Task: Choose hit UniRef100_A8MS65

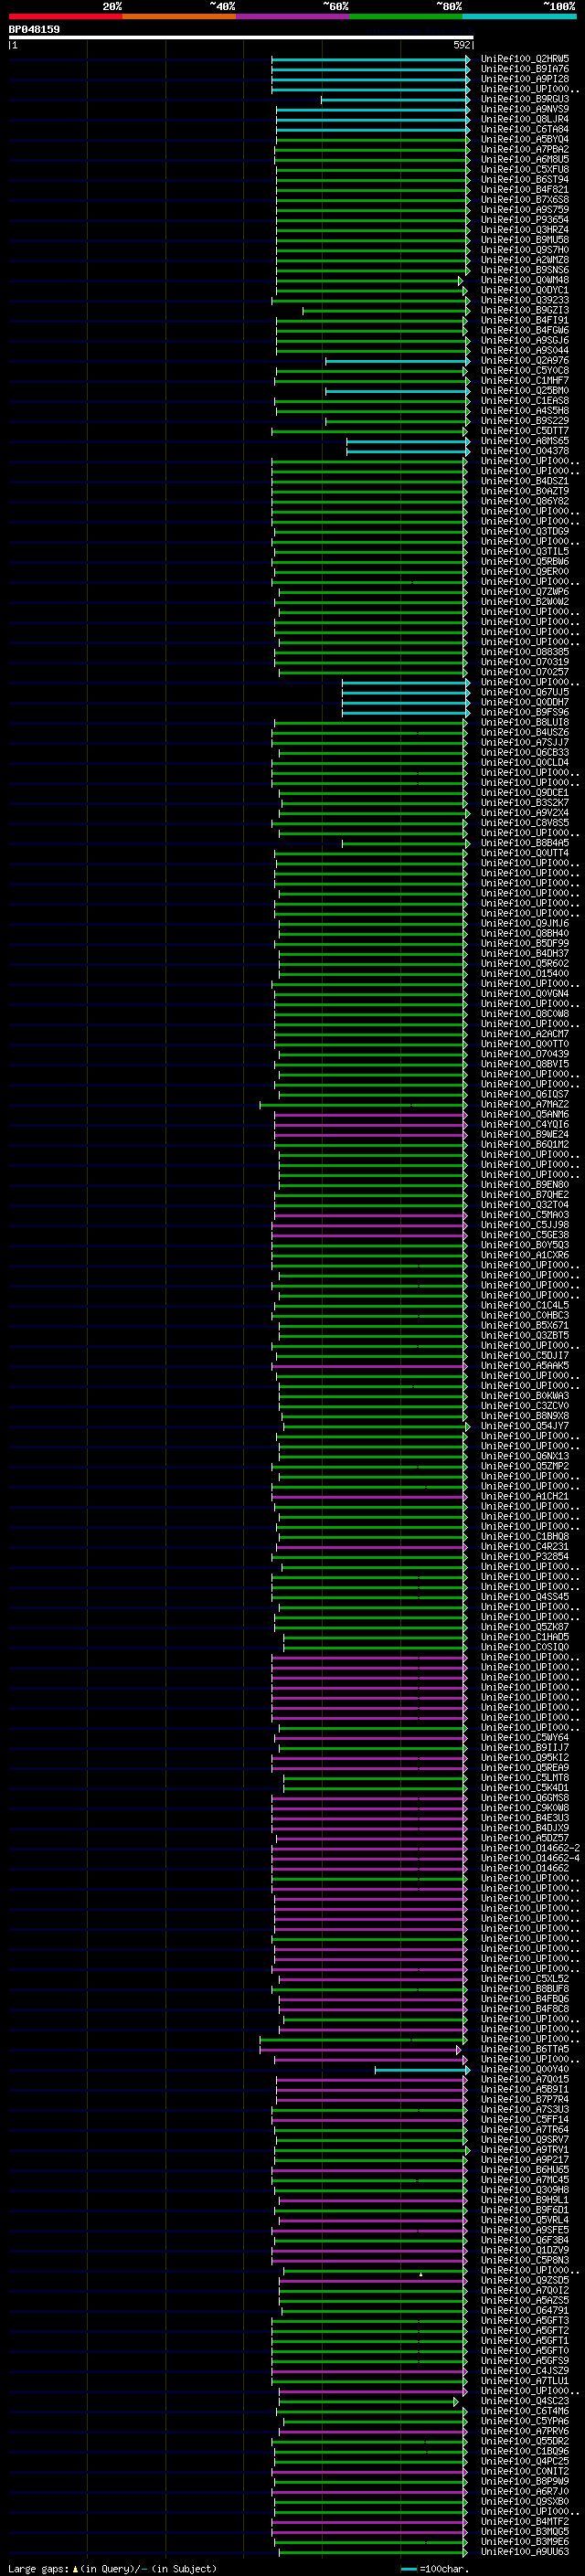Action: [525, 441]
